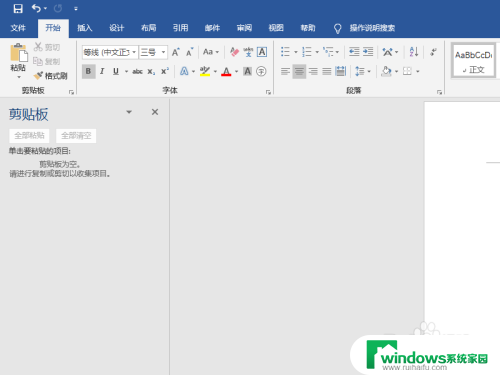Click the 操作说明搜索 box
Screen dimensions: 500x375
click(x=372, y=28)
